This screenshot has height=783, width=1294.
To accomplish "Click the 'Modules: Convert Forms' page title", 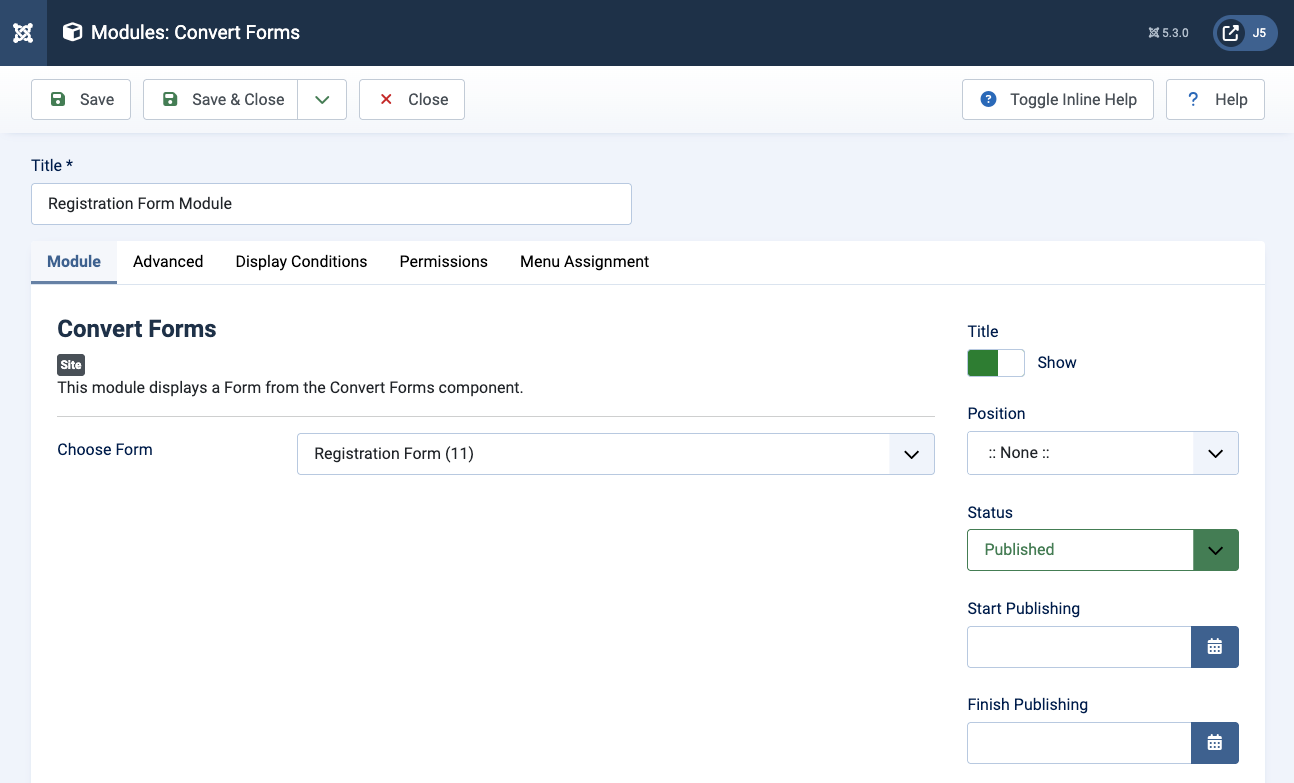I will 195,33.
